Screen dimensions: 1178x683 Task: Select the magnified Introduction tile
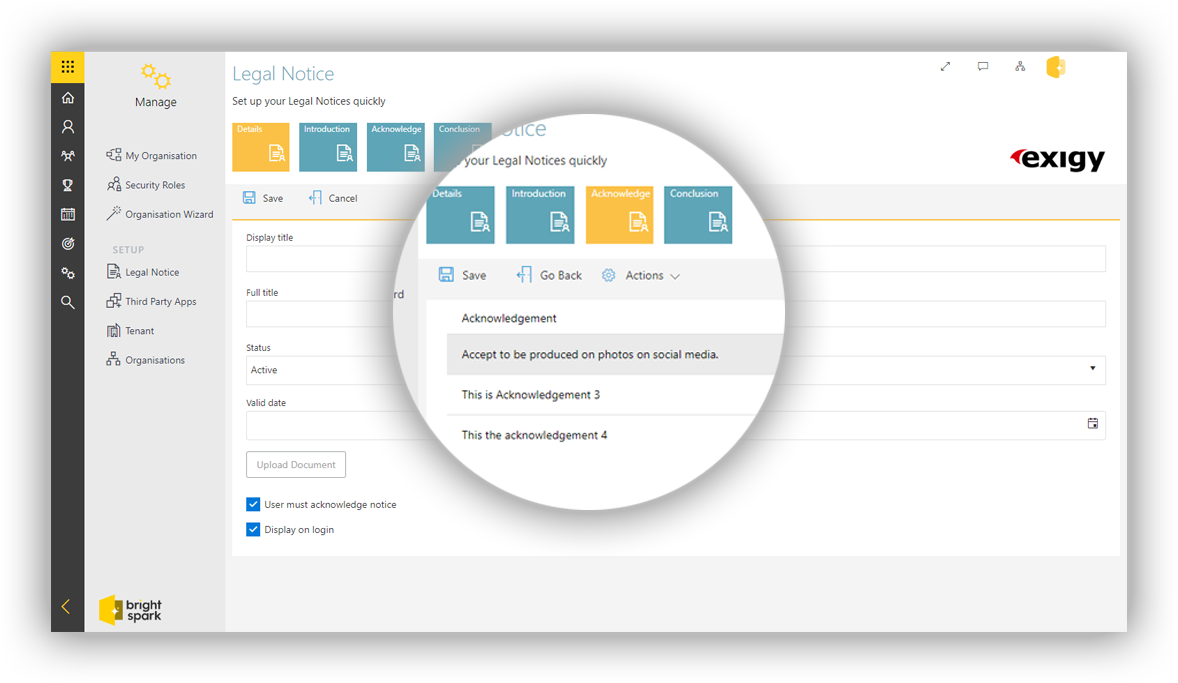540,215
